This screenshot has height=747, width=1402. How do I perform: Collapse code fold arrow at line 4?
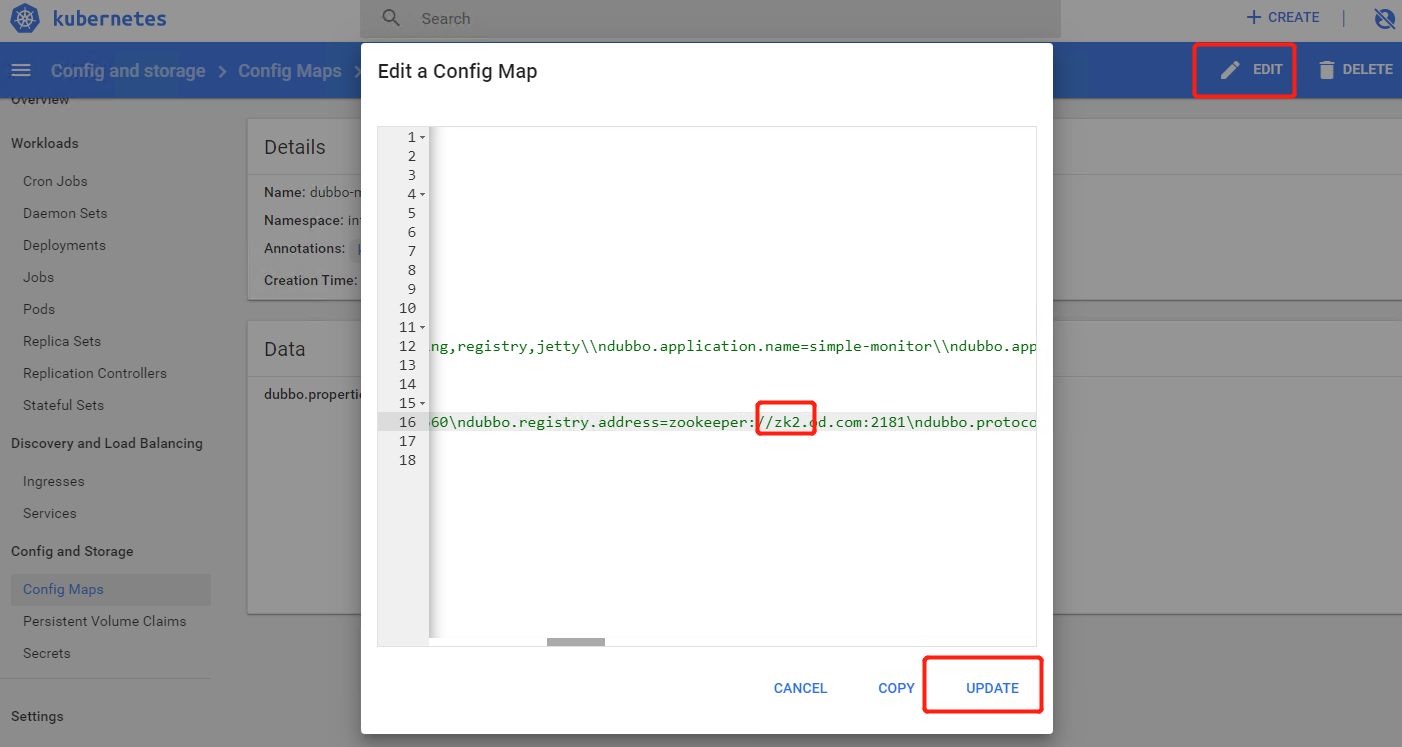[423, 194]
